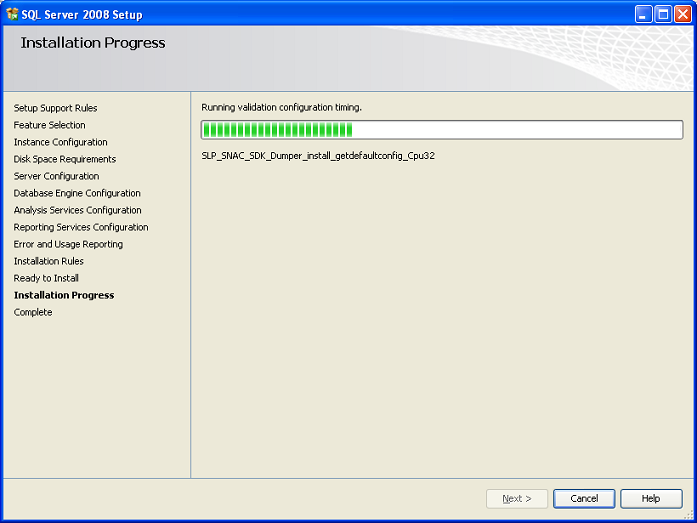Image resolution: width=697 pixels, height=523 pixels.
Task: Select the Server Configuration step
Action: tap(56, 176)
